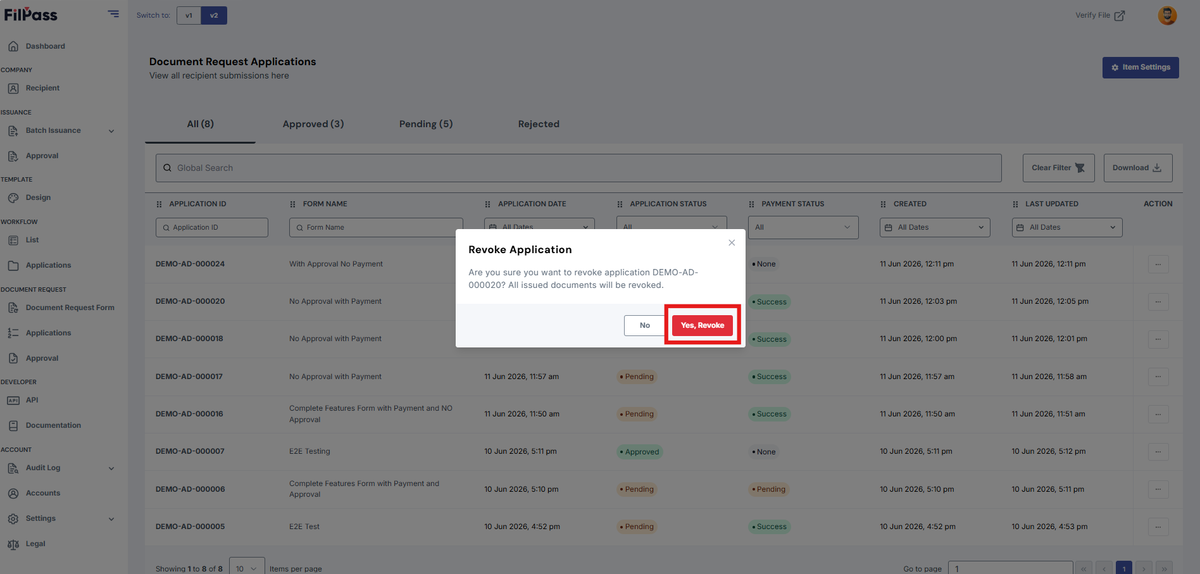1200x574 pixels.
Task: Open the Legal page
Action: [35, 544]
